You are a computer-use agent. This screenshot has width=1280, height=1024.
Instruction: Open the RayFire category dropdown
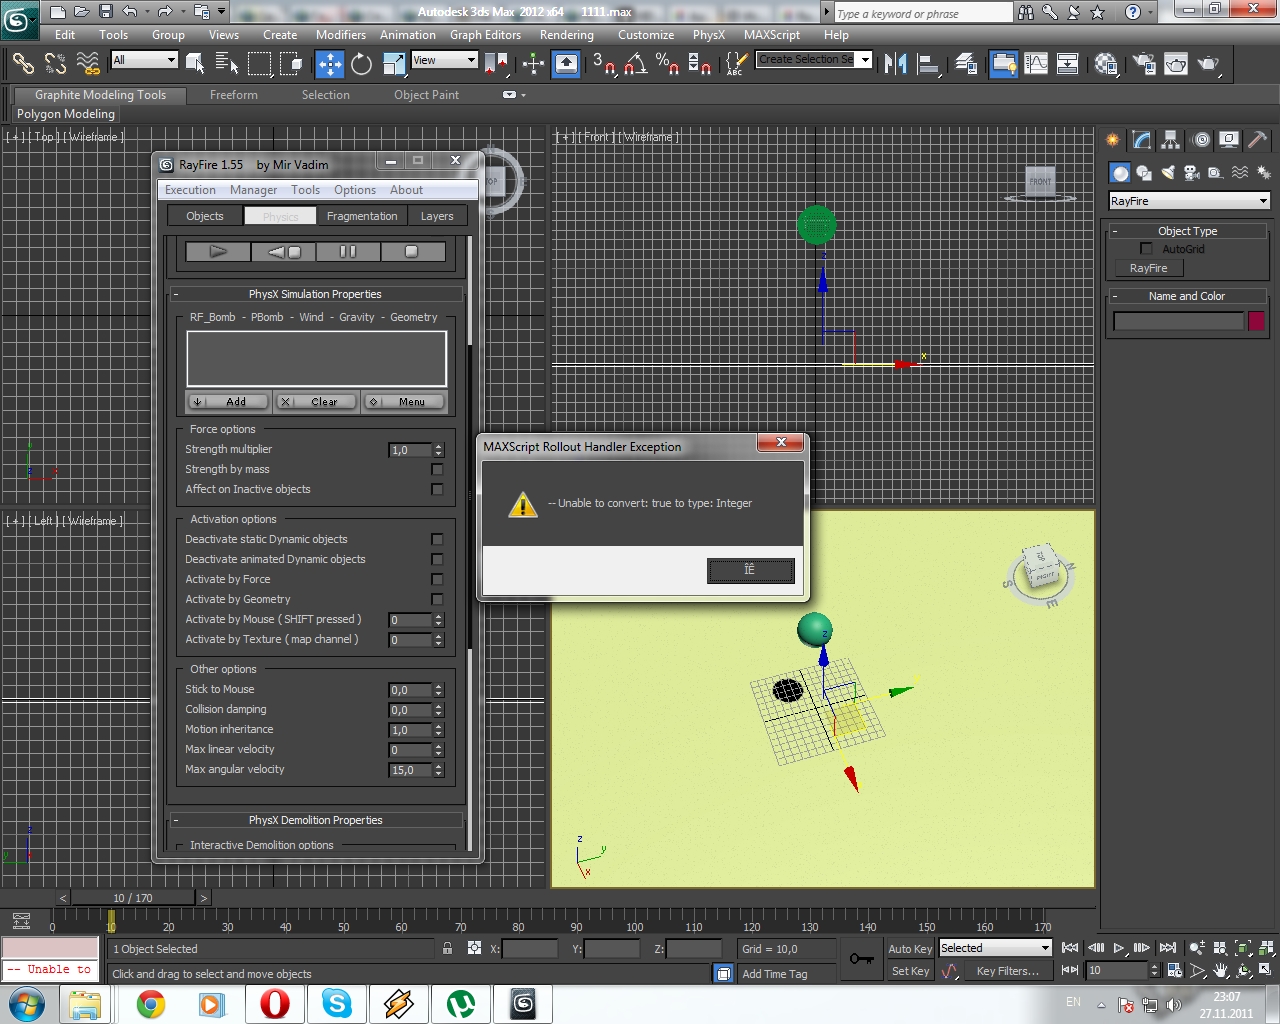1188,201
